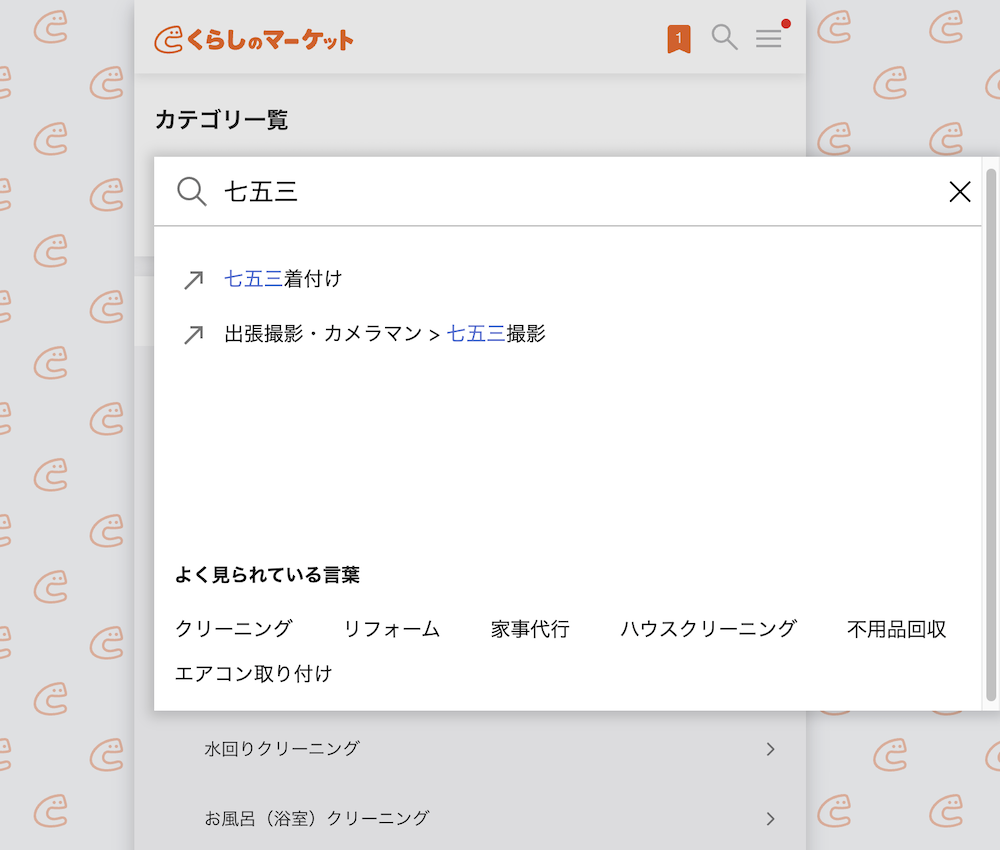
Task: Choose the エアコン取り付け popular keyword
Action: click(253, 673)
